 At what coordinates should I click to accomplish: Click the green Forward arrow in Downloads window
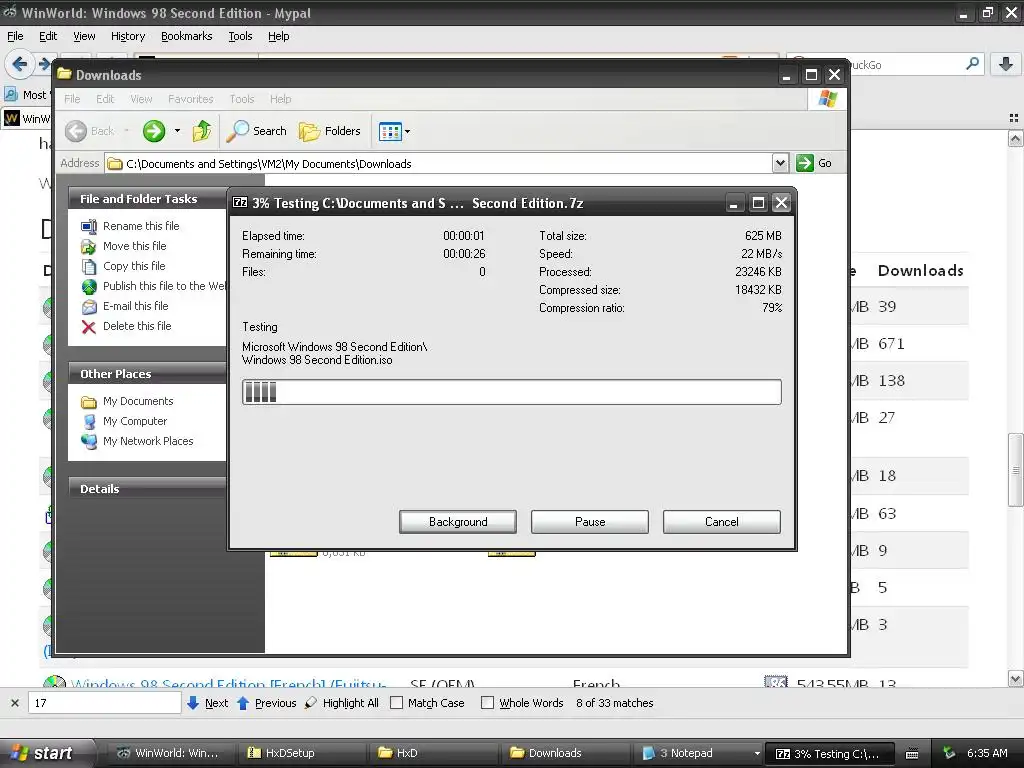tap(154, 131)
